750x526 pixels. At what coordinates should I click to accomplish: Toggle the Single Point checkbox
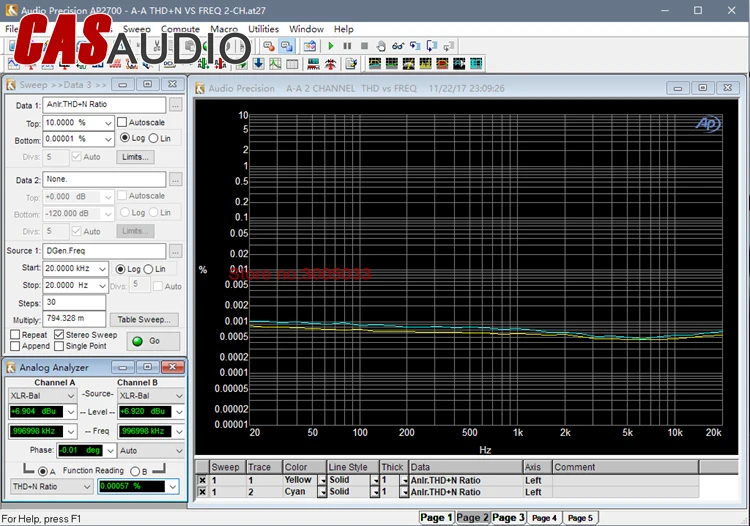click(x=59, y=346)
